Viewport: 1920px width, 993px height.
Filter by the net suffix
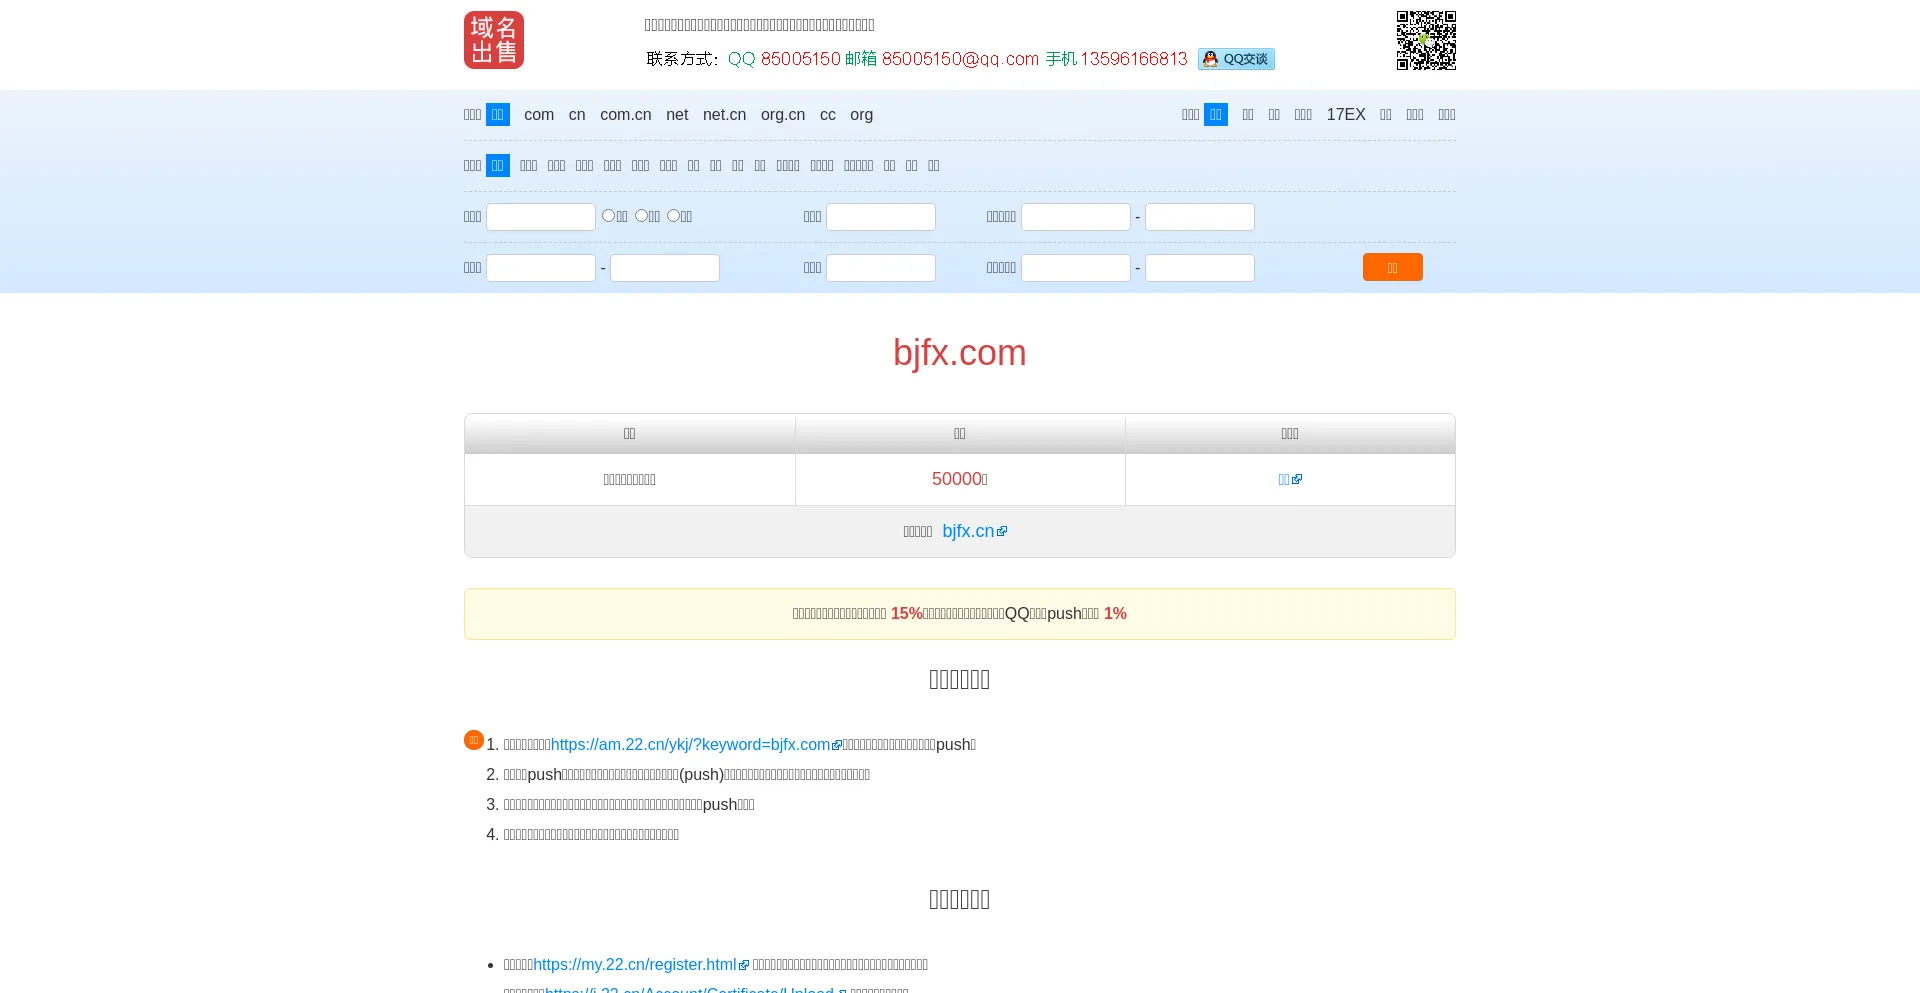coord(677,115)
